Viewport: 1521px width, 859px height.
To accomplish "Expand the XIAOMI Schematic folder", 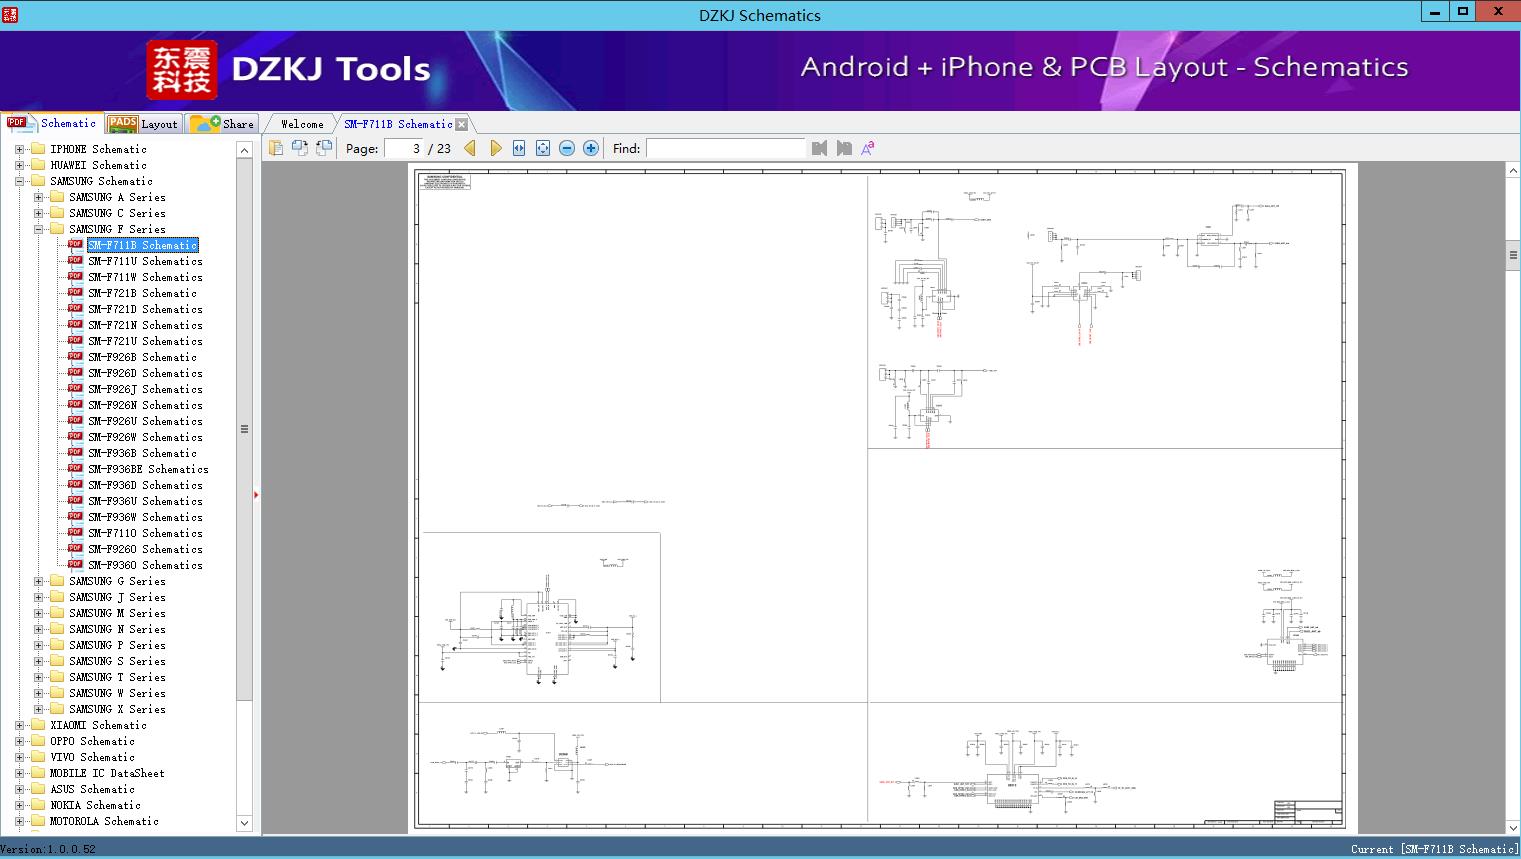I will (x=19, y=725).
